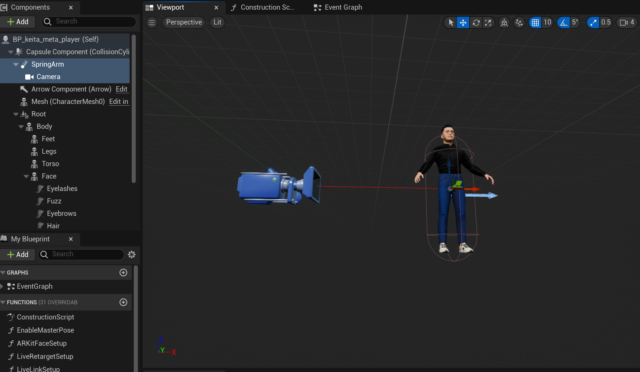Activate the scale tool
The height and width of the screenshot is (372, 640).
[488, 22]
